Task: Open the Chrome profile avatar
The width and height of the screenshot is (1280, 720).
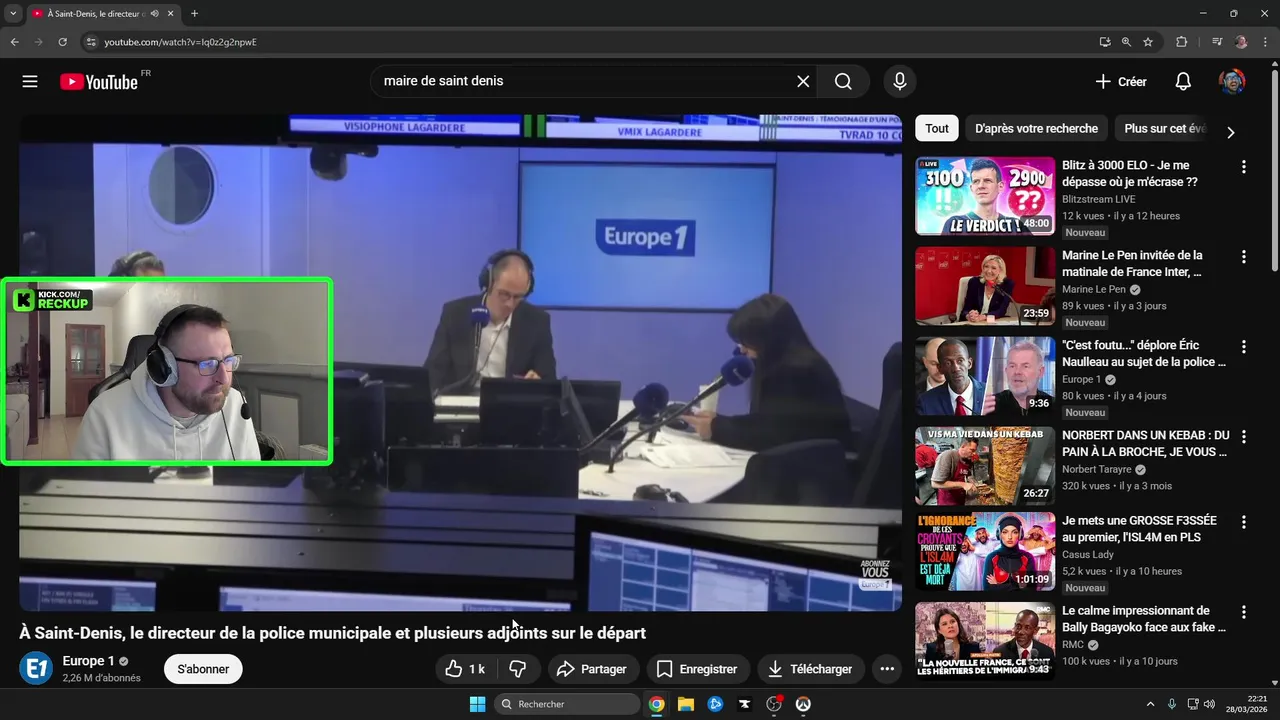Action: point(1241,42)
